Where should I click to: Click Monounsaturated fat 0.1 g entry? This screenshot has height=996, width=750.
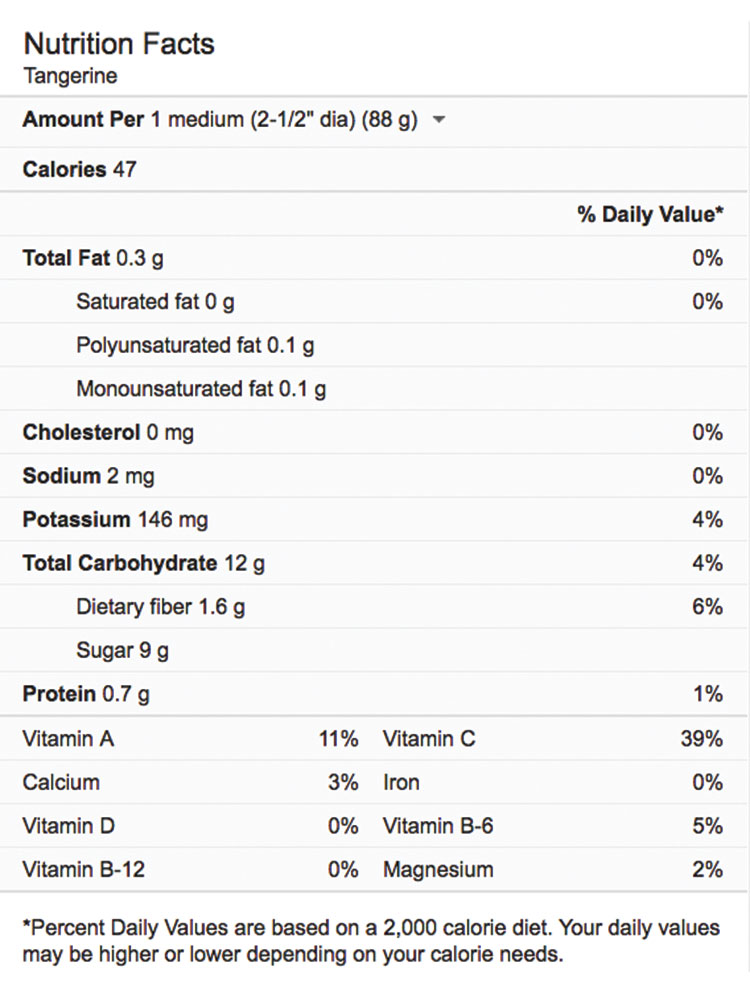[x=201, y=389]
